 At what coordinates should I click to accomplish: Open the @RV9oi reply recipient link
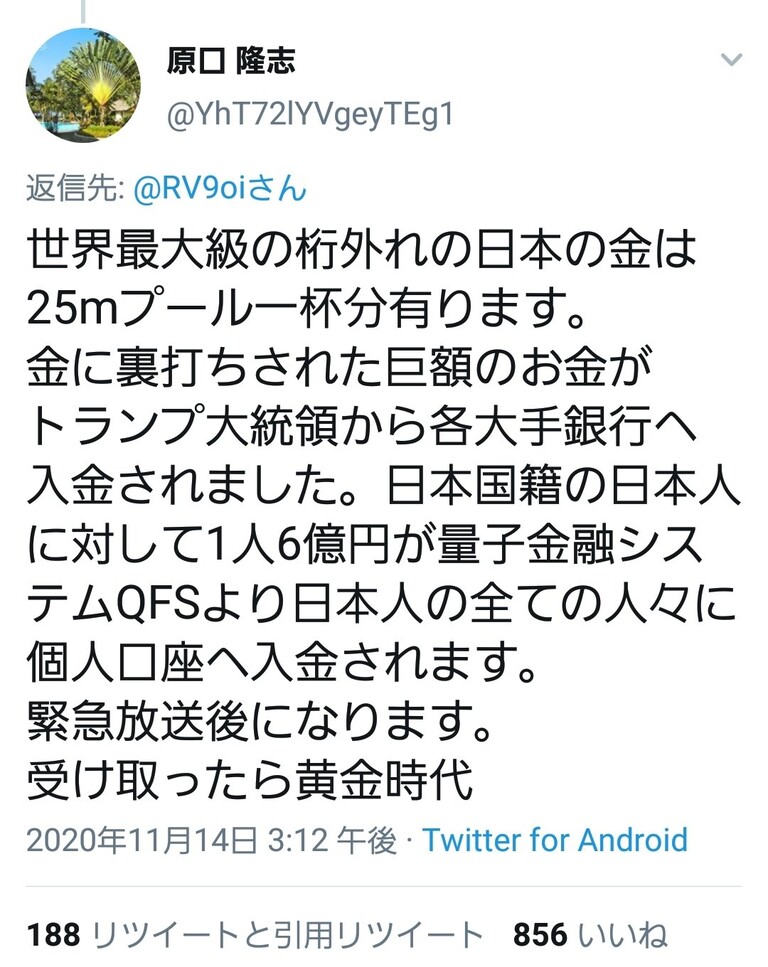click(x=220, y=188)
